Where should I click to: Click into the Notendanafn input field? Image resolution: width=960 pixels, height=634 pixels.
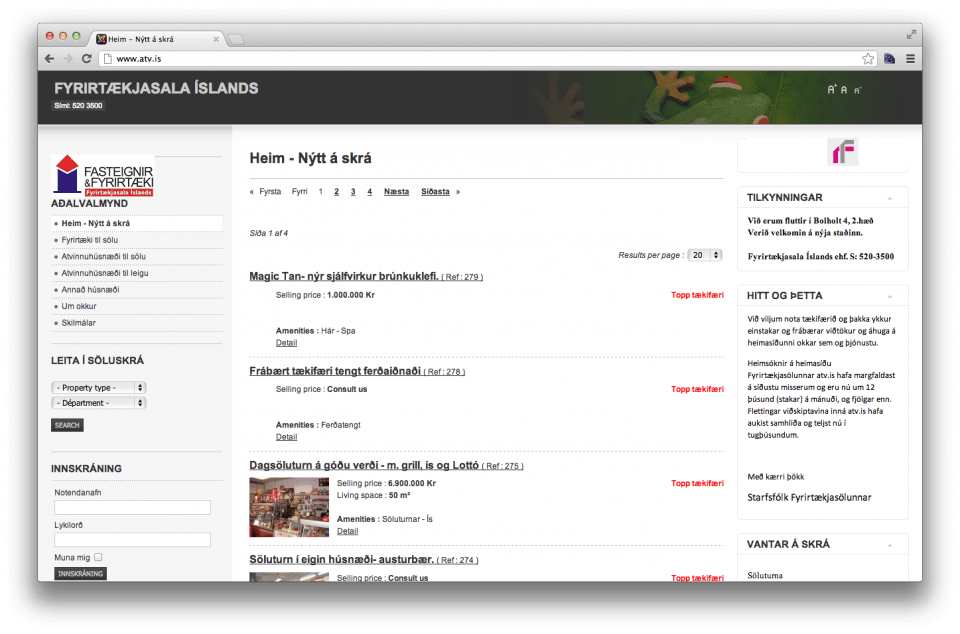(x=132, y=508)
